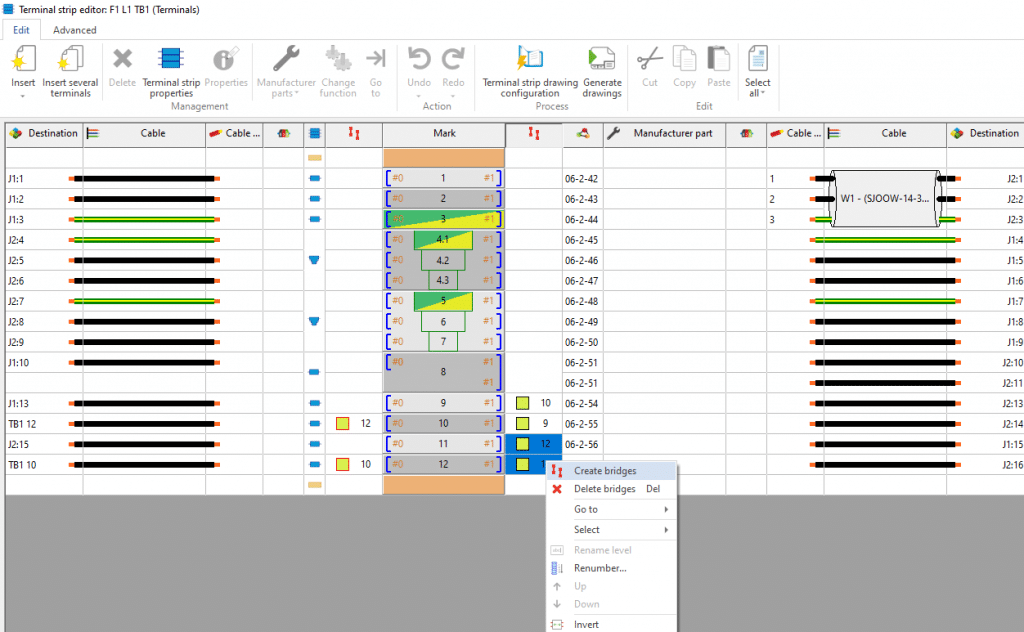Image resolution: width=1024 pixels, height=632 pixels.
Task: Click the Undo icon
Action: click(x=419, y=61)
